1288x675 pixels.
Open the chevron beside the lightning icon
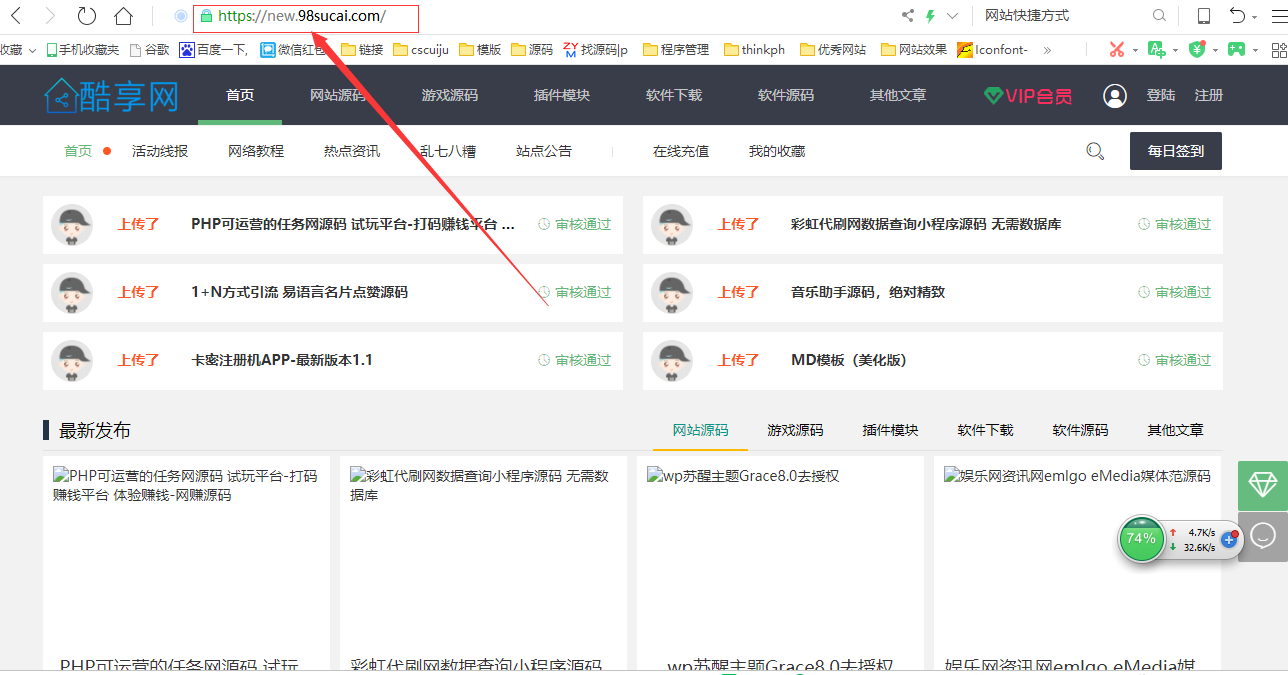[x=950, y=13]
